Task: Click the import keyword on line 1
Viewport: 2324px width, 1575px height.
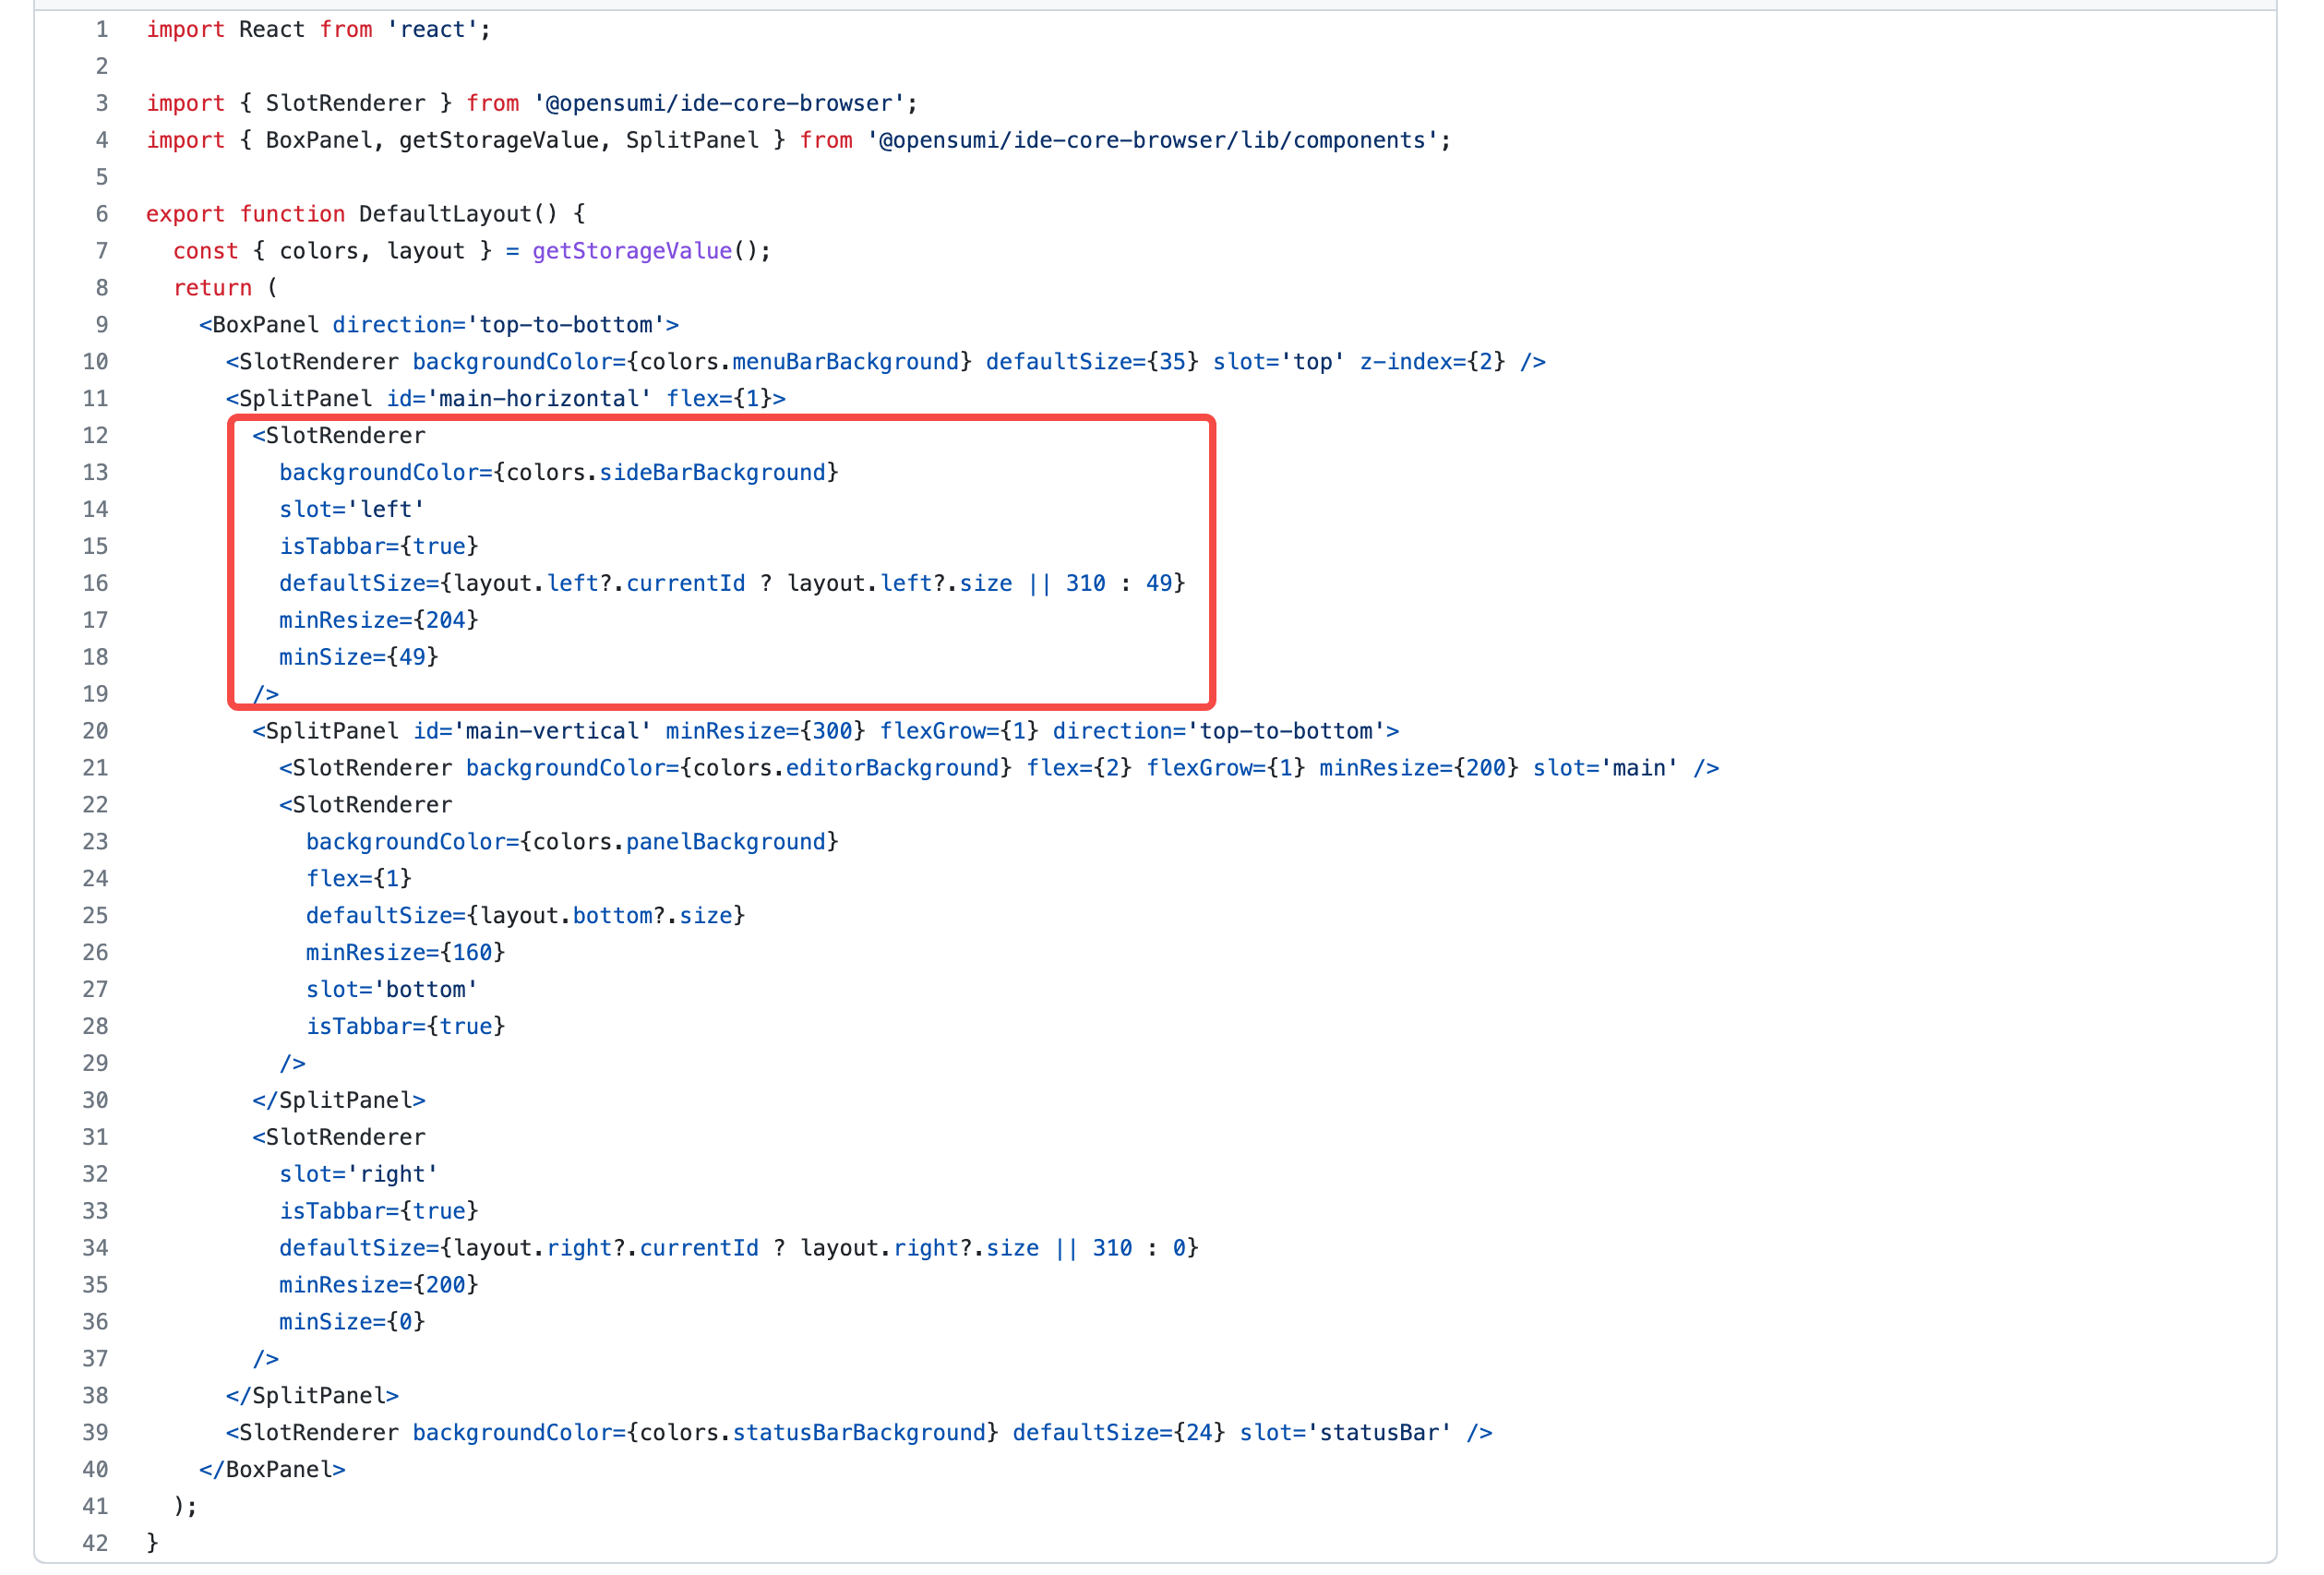Action: 185,29
